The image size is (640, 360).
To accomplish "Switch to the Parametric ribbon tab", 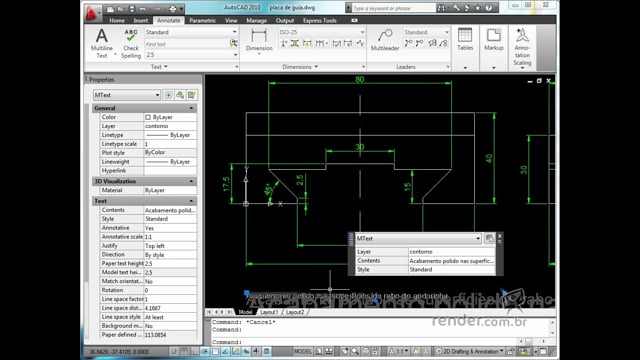I will (202, 20).
